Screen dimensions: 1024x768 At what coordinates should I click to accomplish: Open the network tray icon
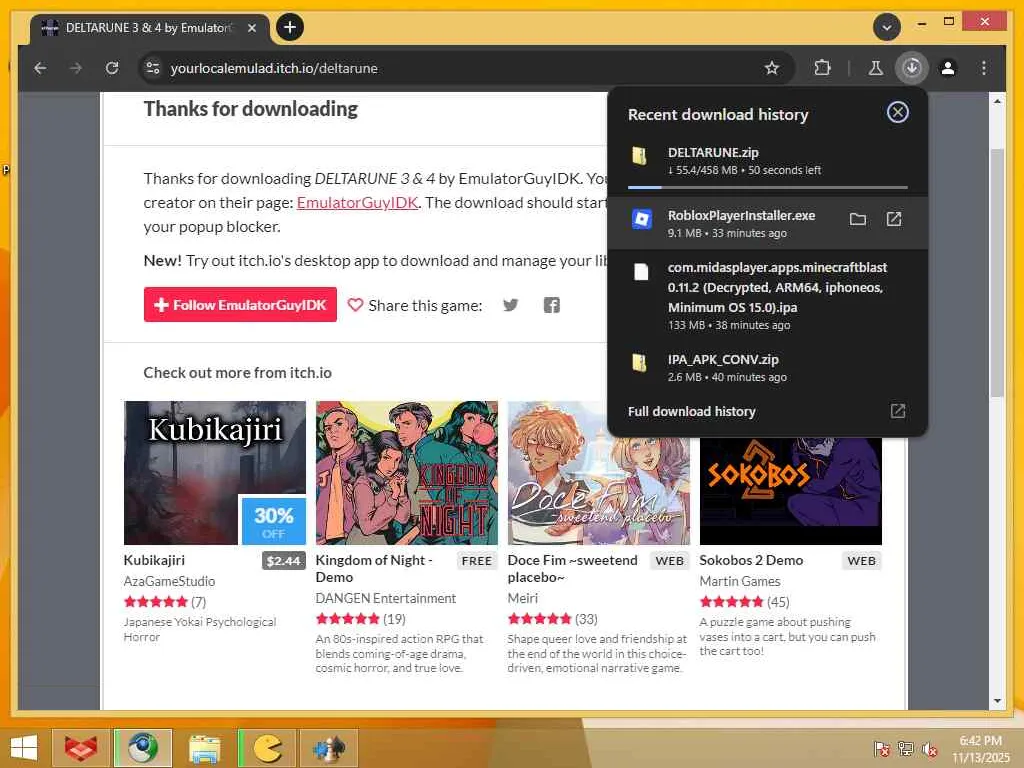point(905,749)
